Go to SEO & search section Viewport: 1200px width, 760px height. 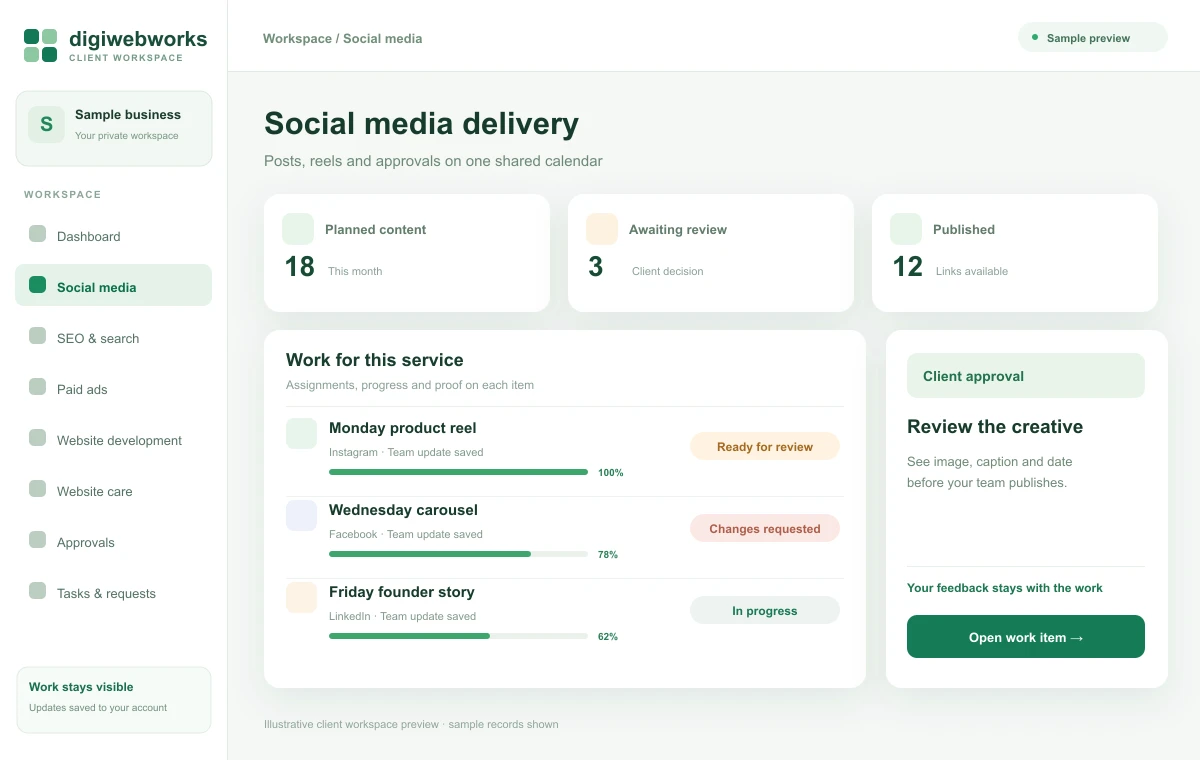[x=113, y=337]
